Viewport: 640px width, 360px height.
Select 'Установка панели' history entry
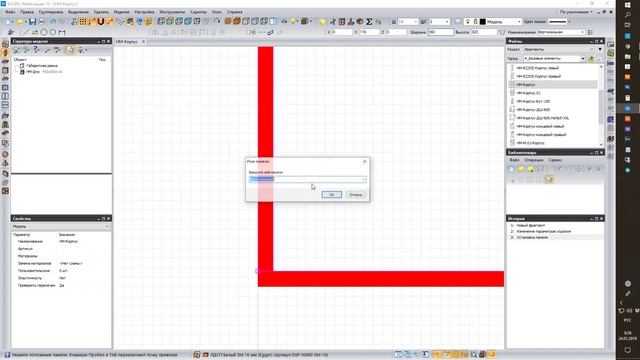coord(532,237)
